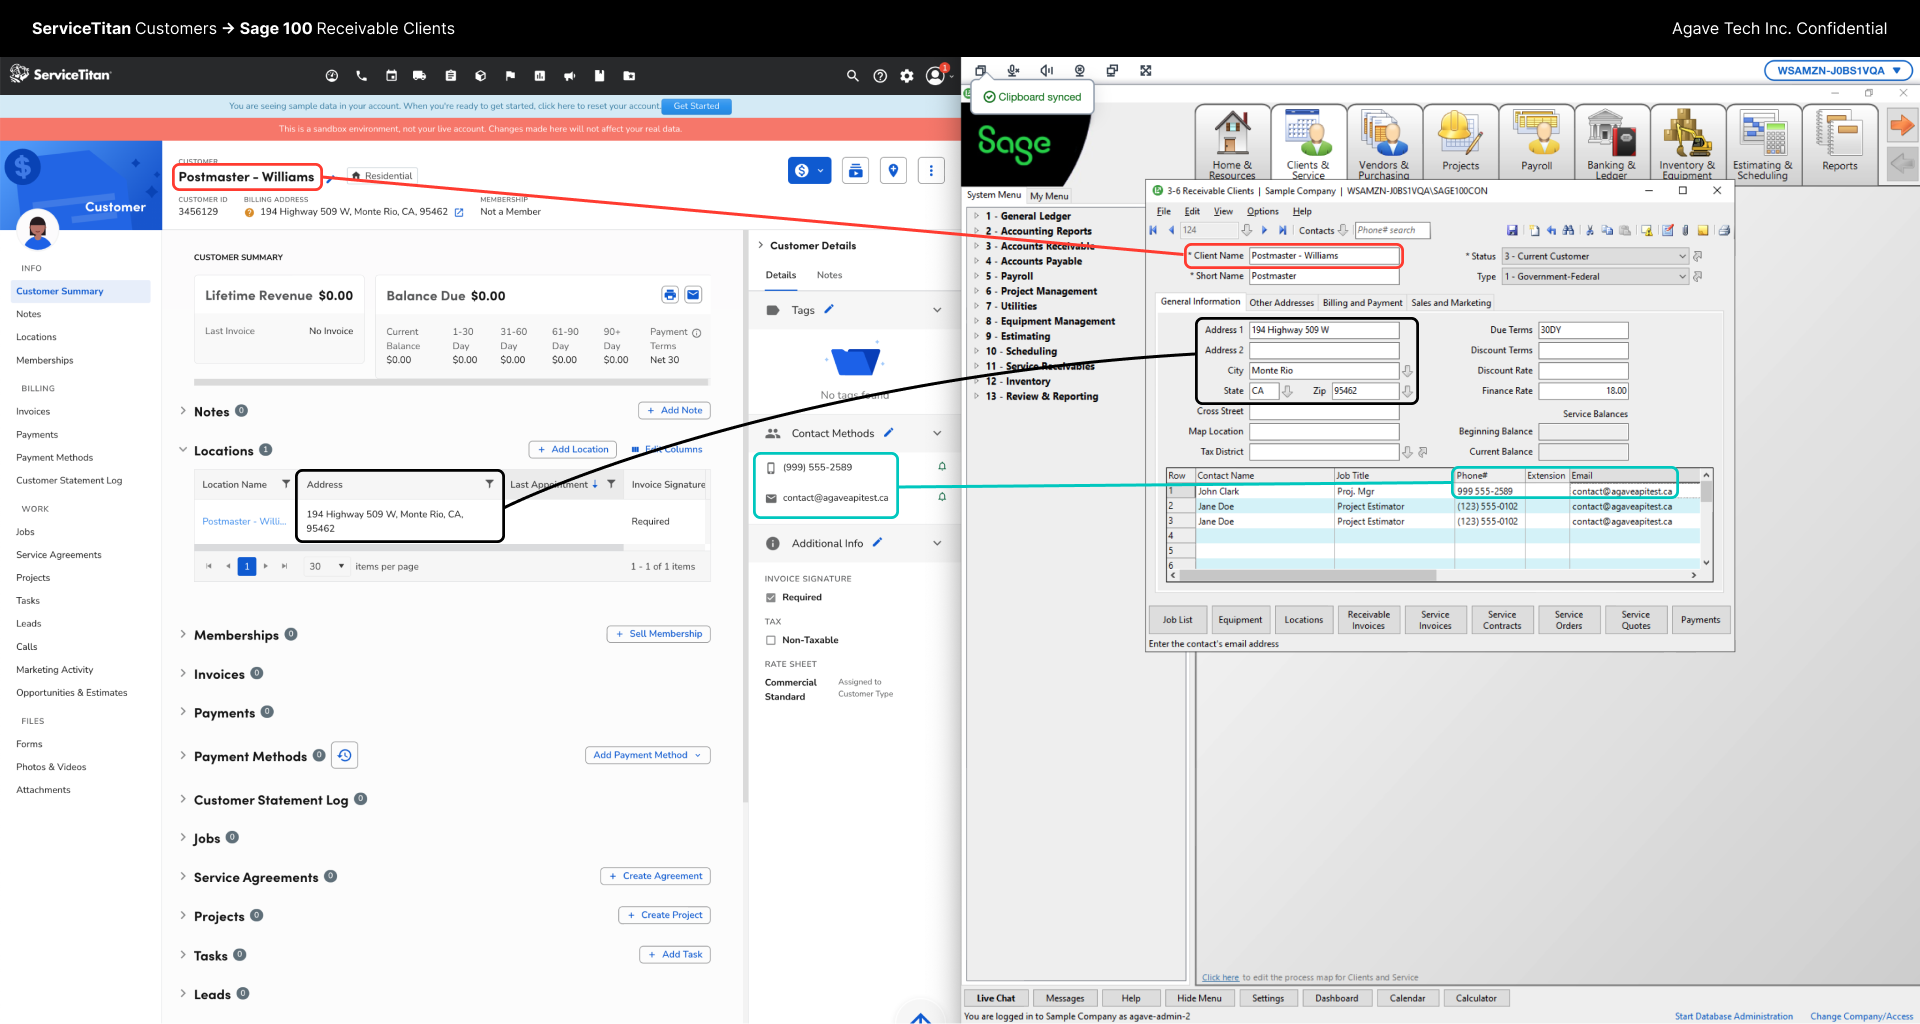Expand the Notes section in customer page

click(x=183, y=411)
